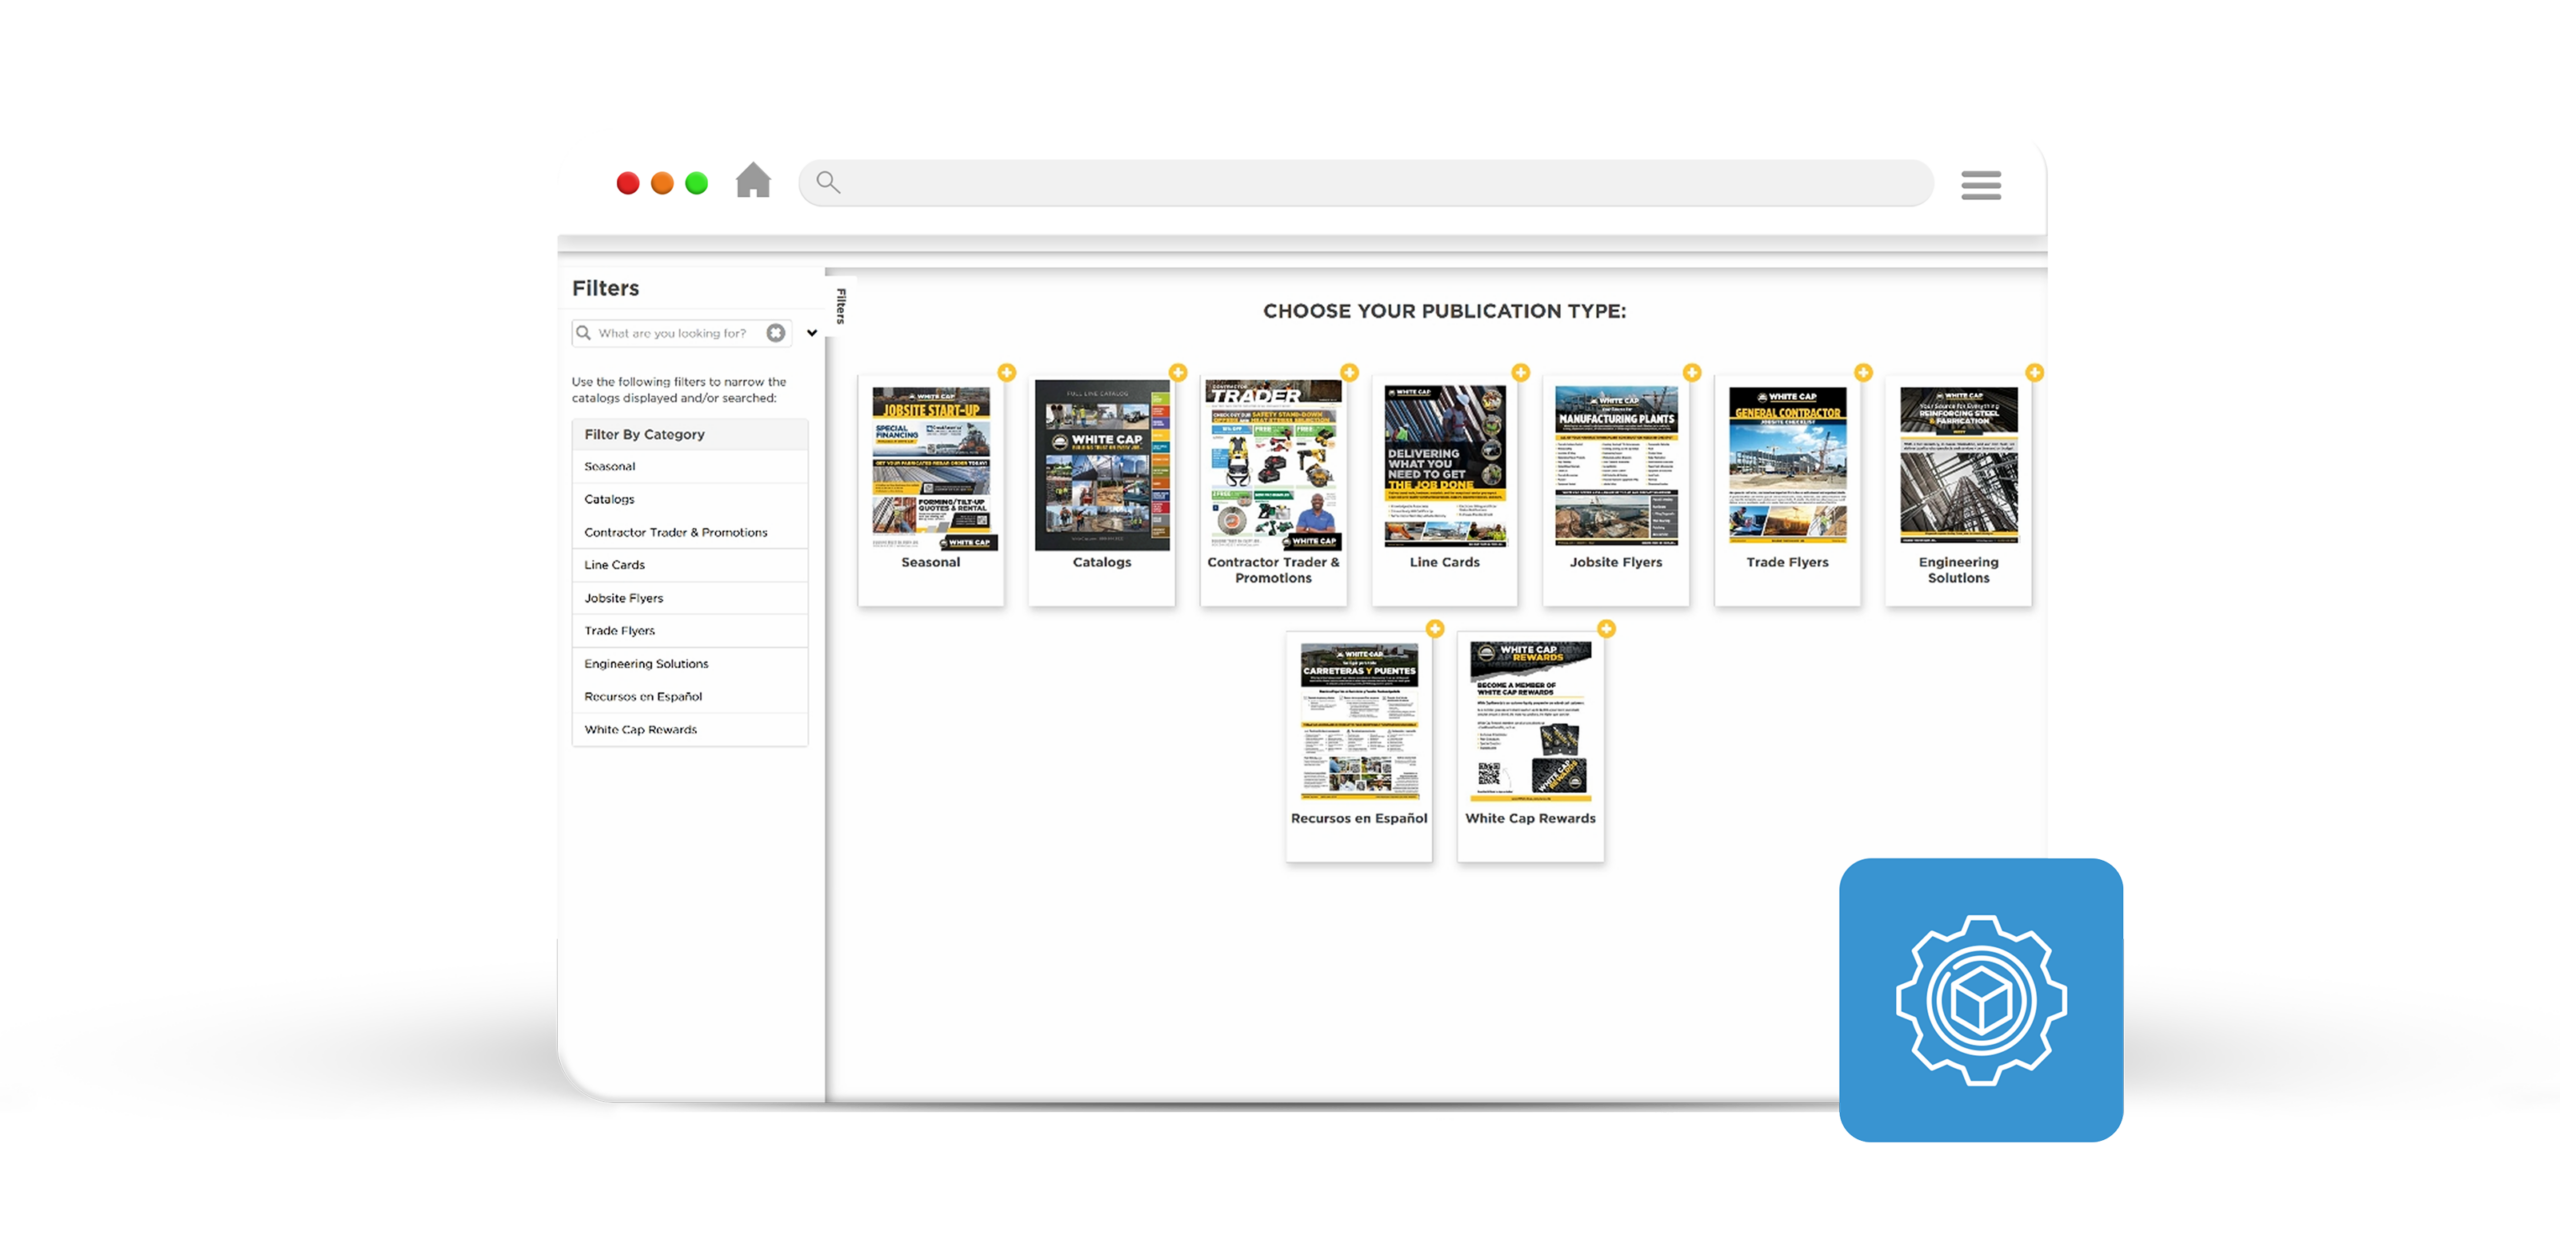Open the Trade Flyers publication thumbnail
The height and width of the screenshot is (1248, 2560).
click(1787, 466)
